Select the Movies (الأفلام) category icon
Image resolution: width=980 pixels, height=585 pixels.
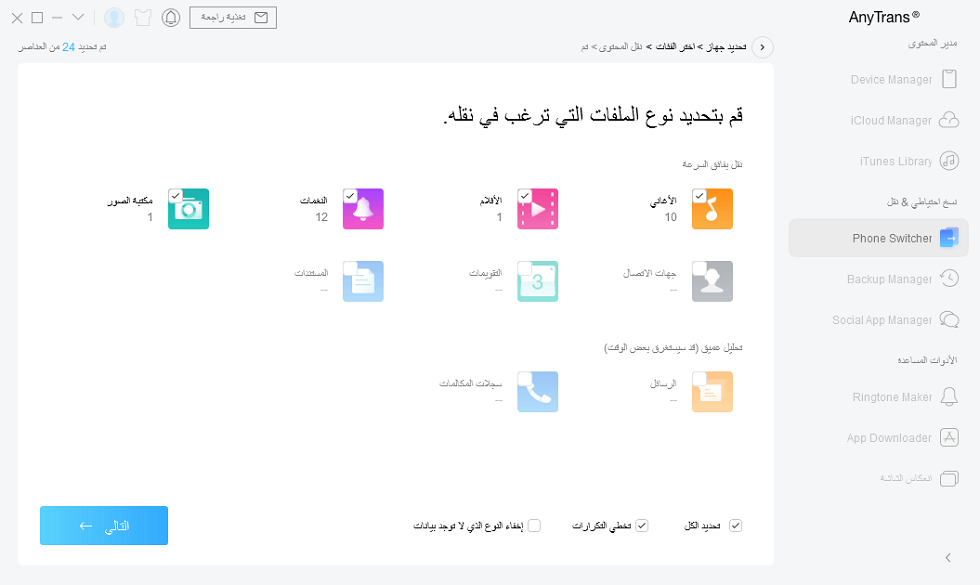tap(538, 209)
